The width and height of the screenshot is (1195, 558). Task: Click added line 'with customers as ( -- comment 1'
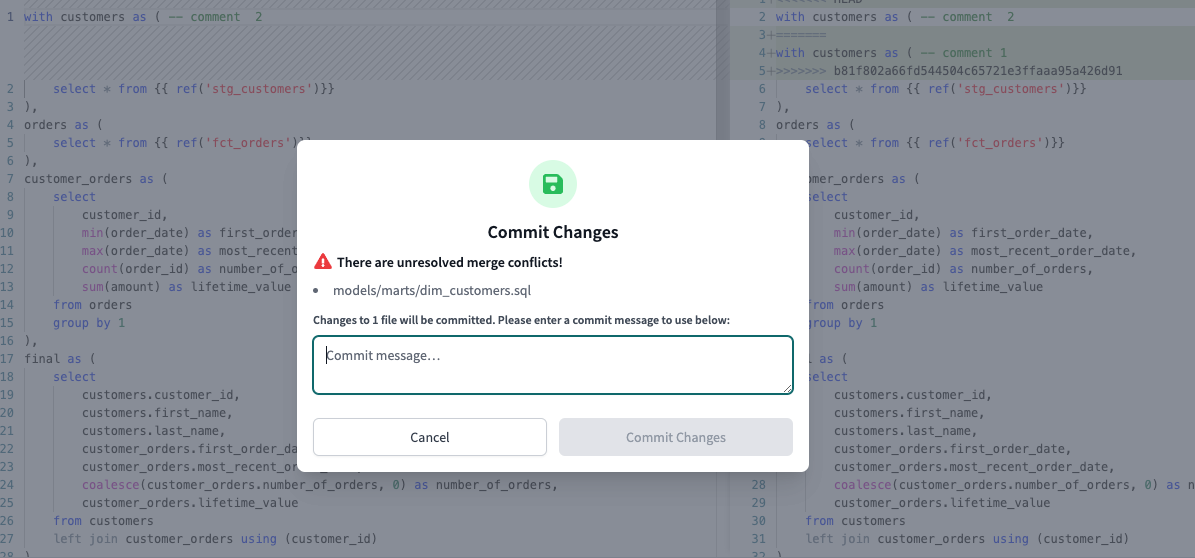pos(890,53)
